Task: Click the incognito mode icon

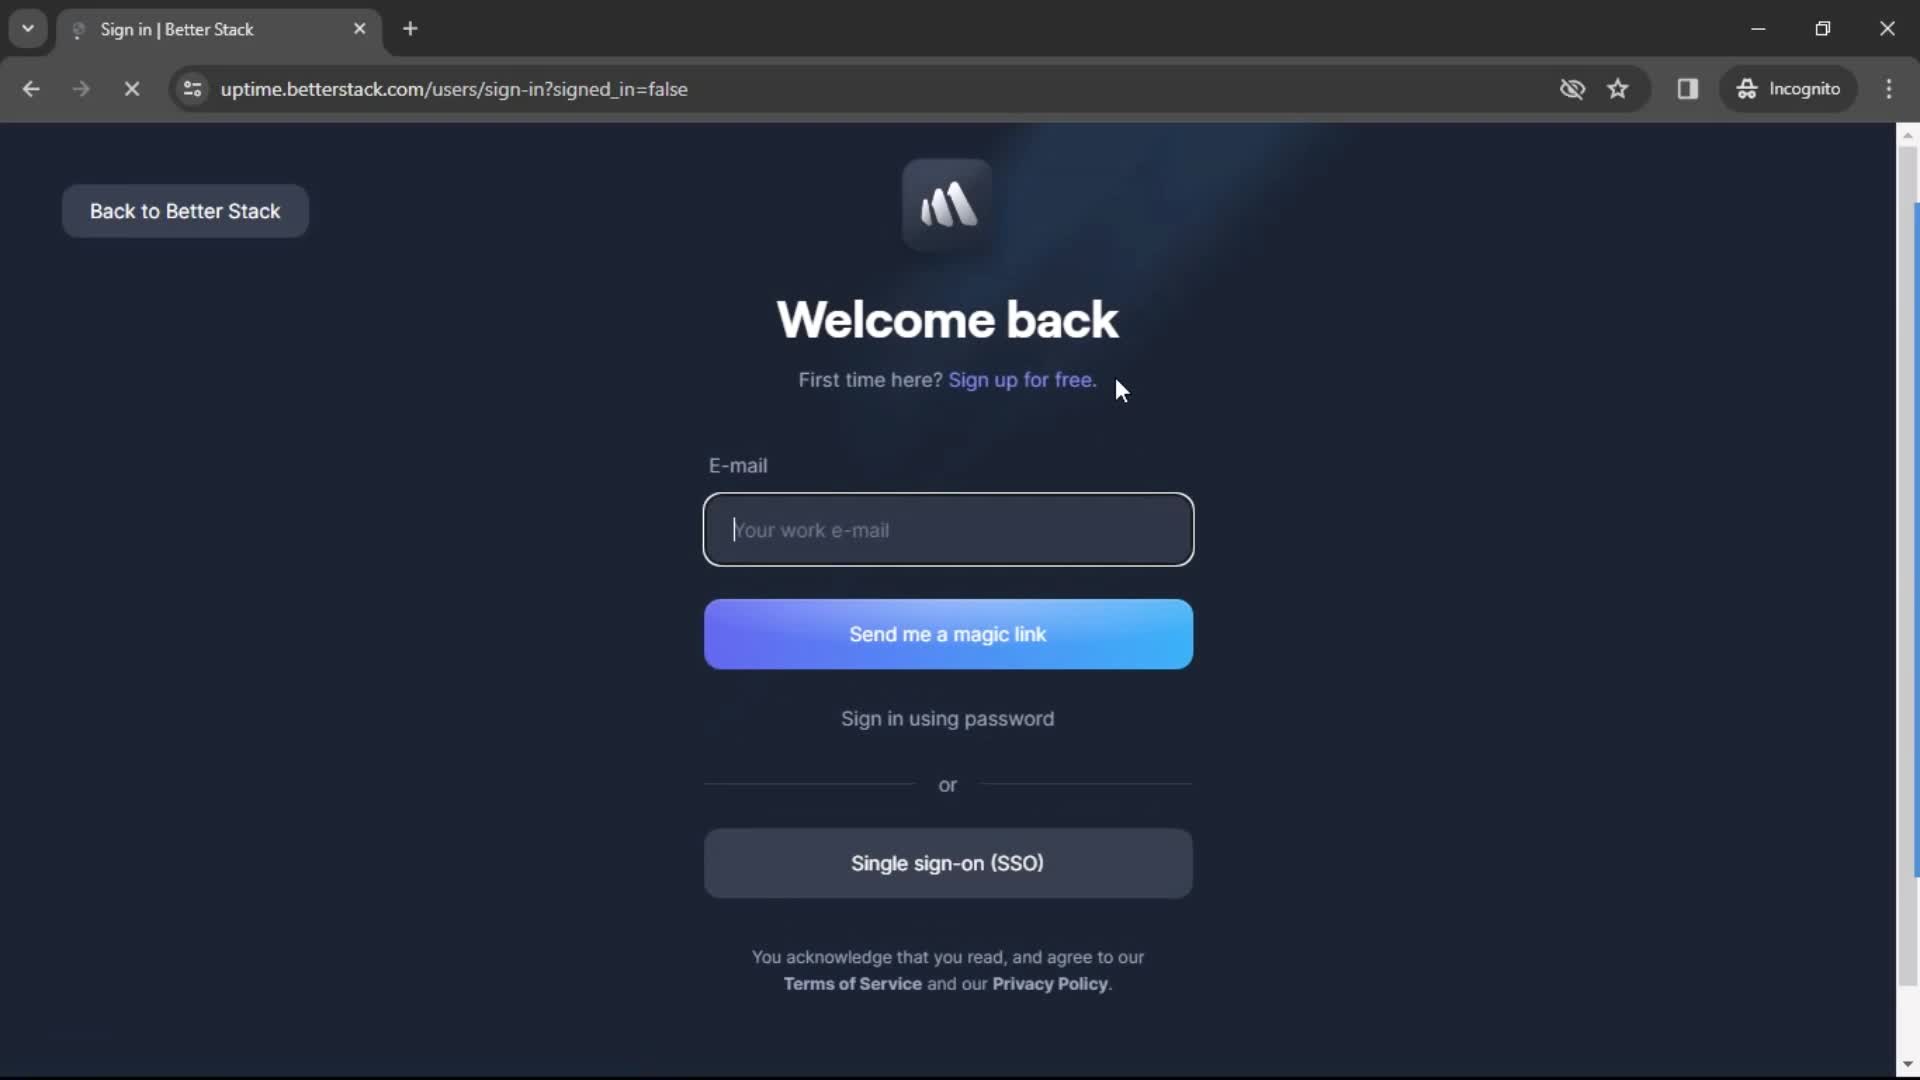Action: [x=1747, y=88]
